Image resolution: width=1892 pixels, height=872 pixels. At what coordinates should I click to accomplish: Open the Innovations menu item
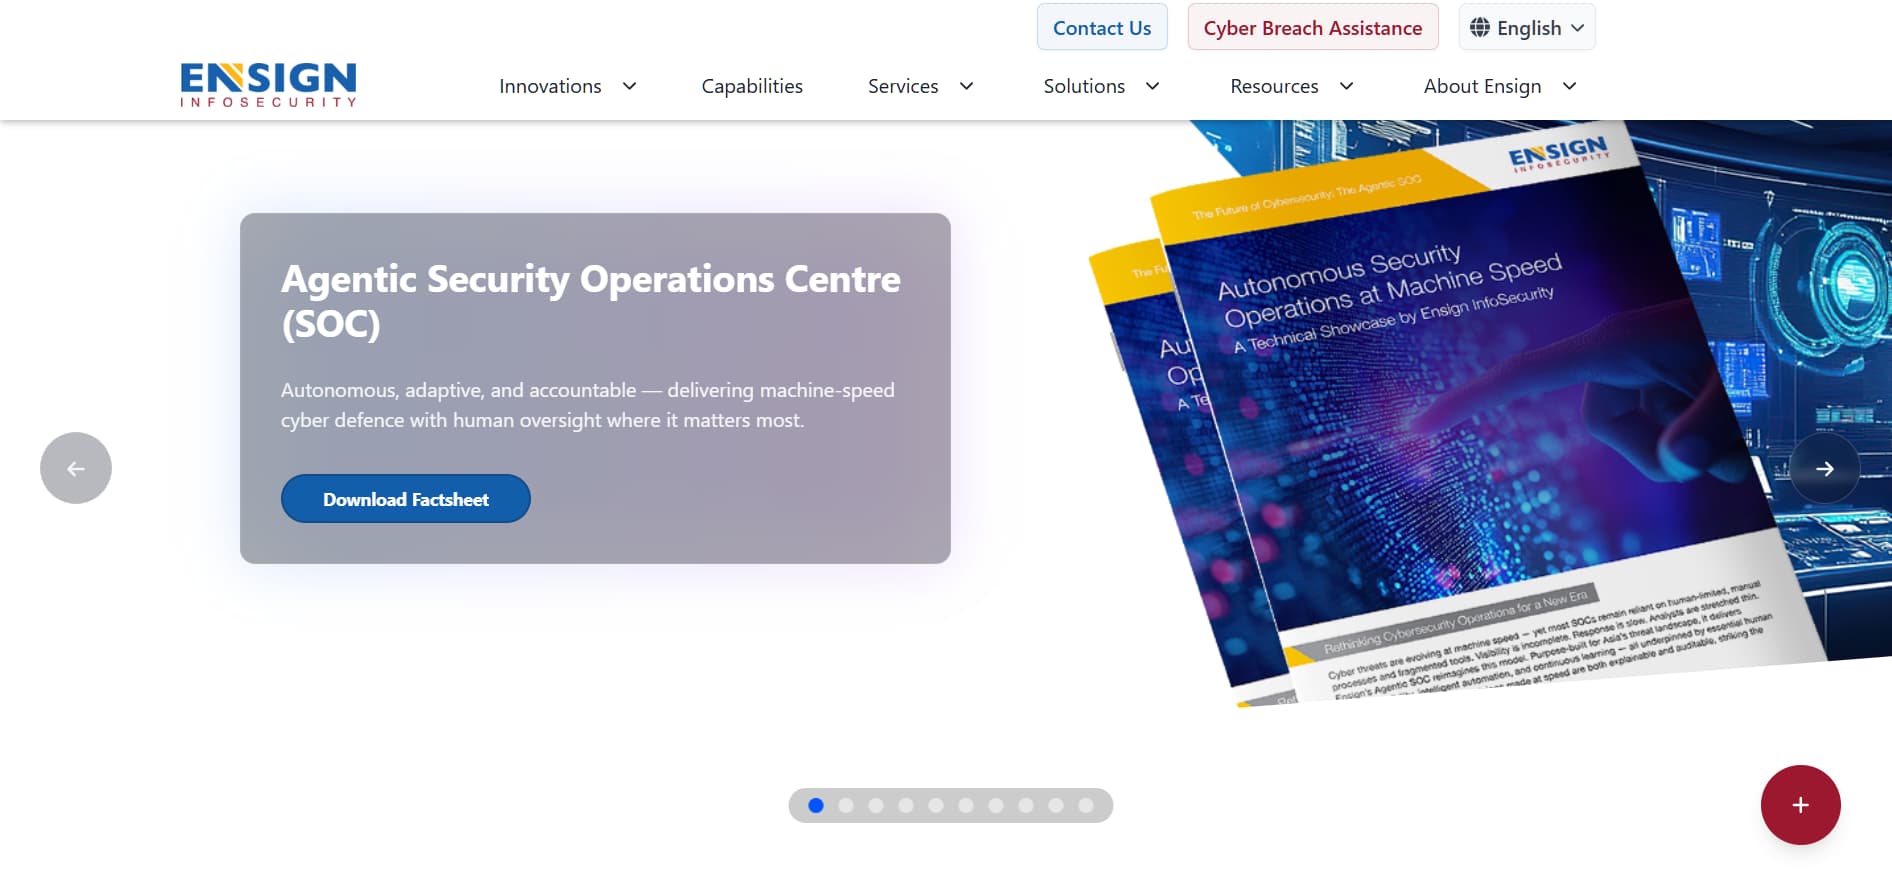pos(550,86)
